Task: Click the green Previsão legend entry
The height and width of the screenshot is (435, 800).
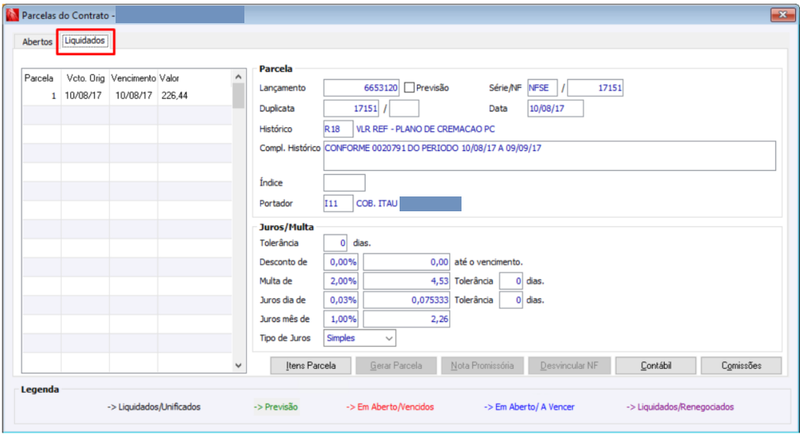Action: [x=276, y=407]
